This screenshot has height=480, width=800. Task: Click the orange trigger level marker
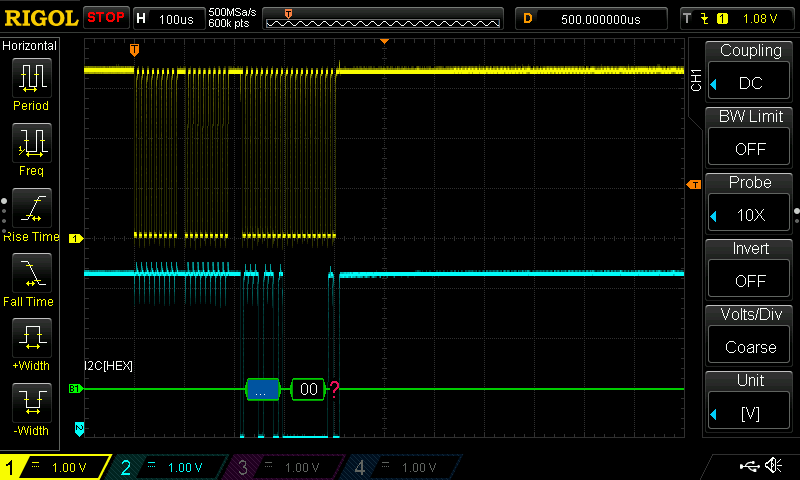(693, 185)
